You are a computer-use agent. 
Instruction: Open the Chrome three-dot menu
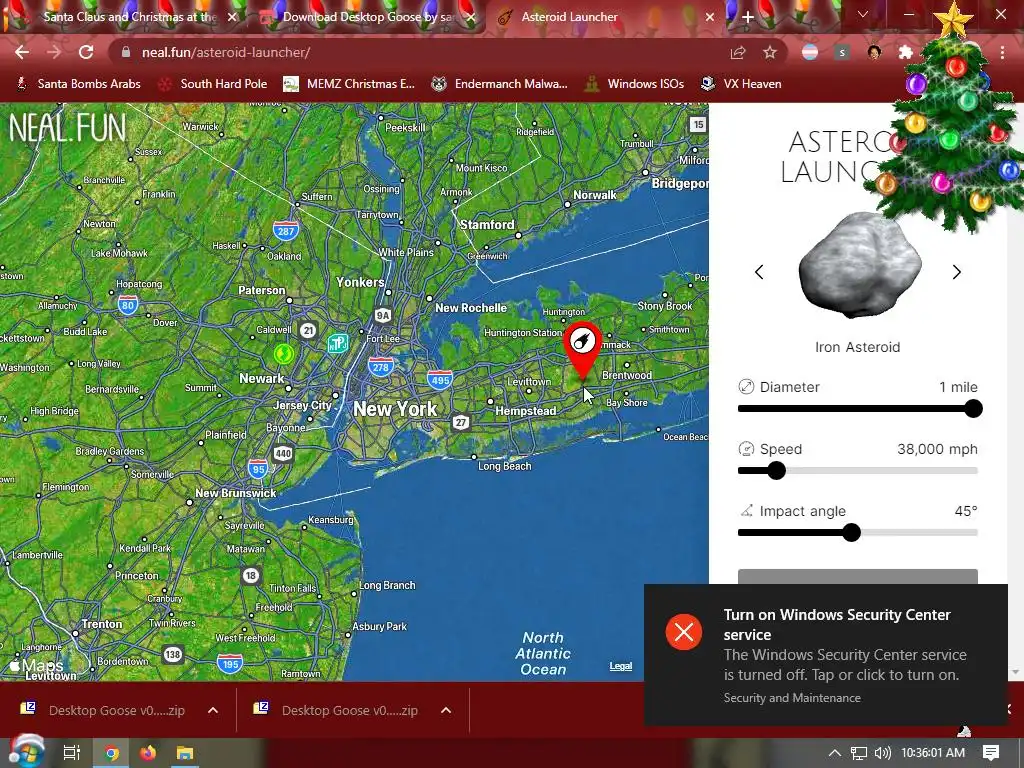click(1002, 52)
